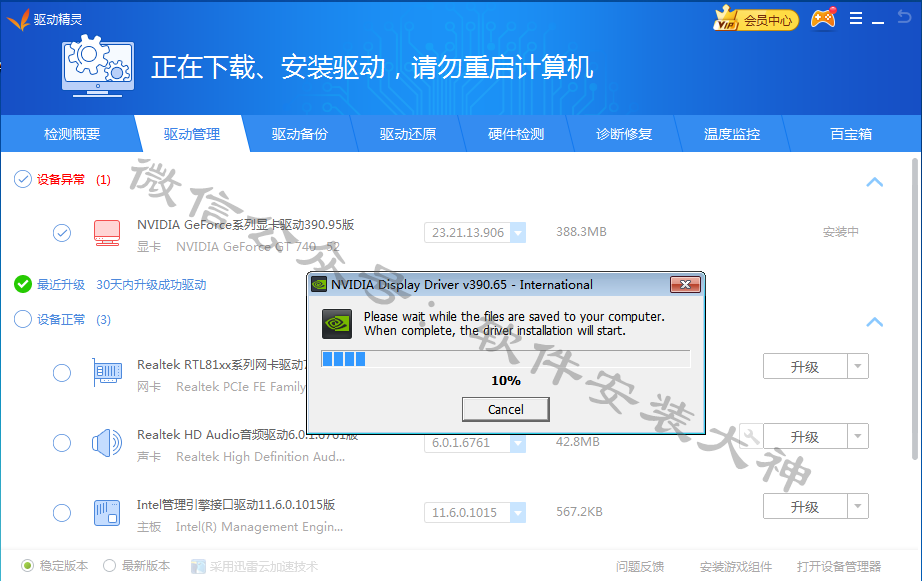922x581 pixels.
Task: Click 升级 for Realtek network driver
Action: [x=805, y=366]
